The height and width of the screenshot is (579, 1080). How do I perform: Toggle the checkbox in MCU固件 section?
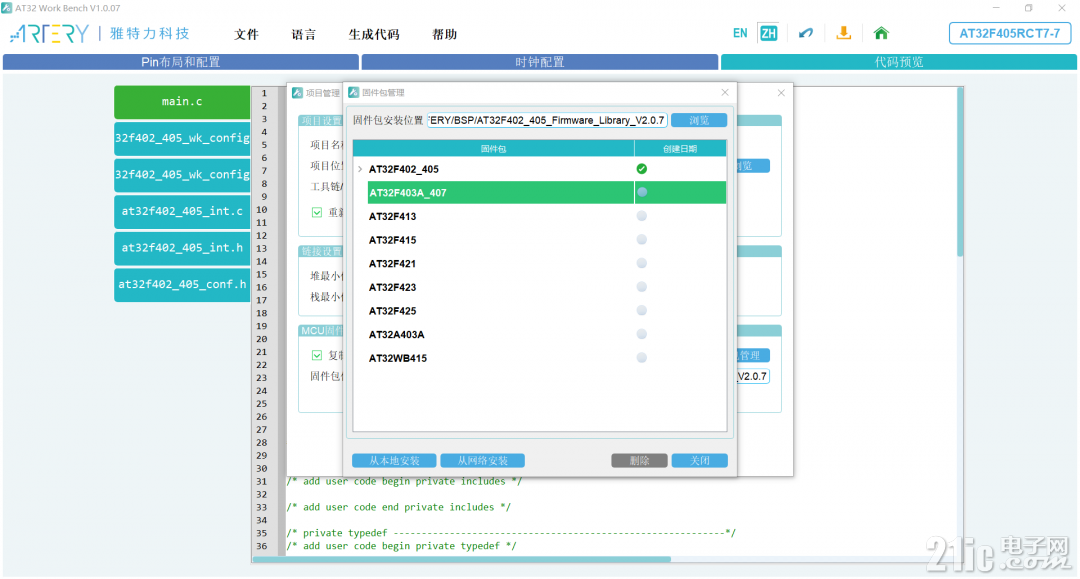[x=317, y=355]
